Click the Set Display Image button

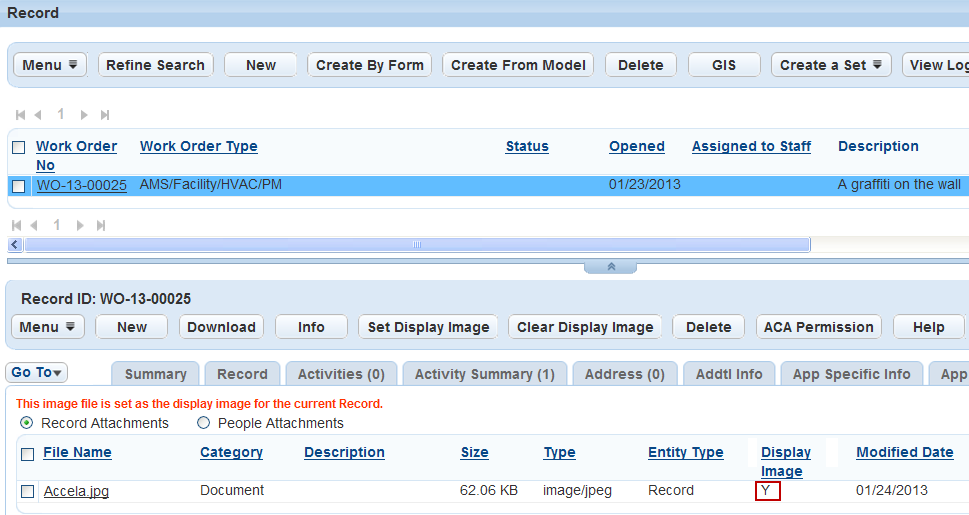pyautogui.click(x=428, y=327)
